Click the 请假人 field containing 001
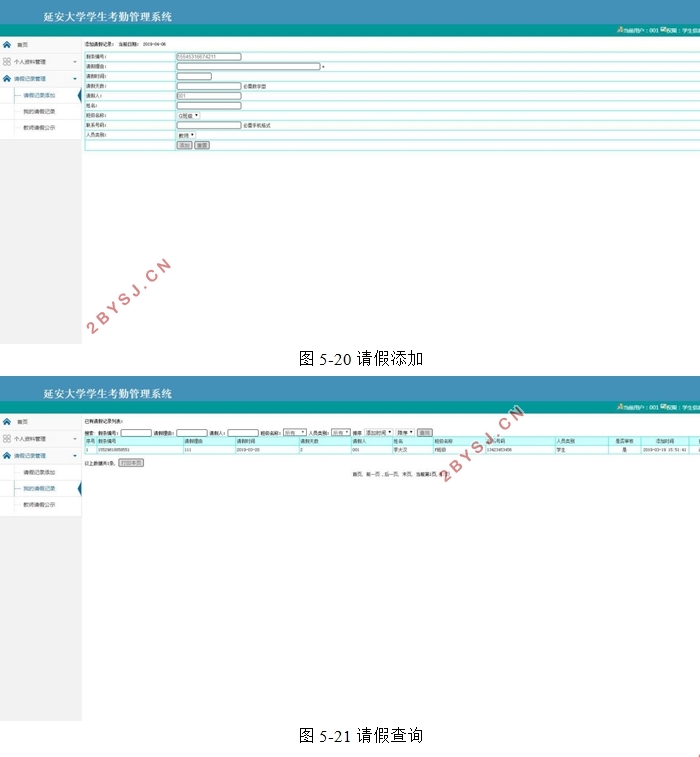The height and width of the screenshot is (757, 700). [x=209, y=96]
